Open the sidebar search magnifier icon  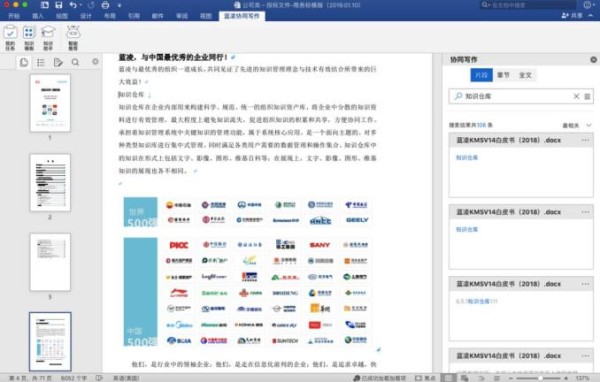point(75,62)
